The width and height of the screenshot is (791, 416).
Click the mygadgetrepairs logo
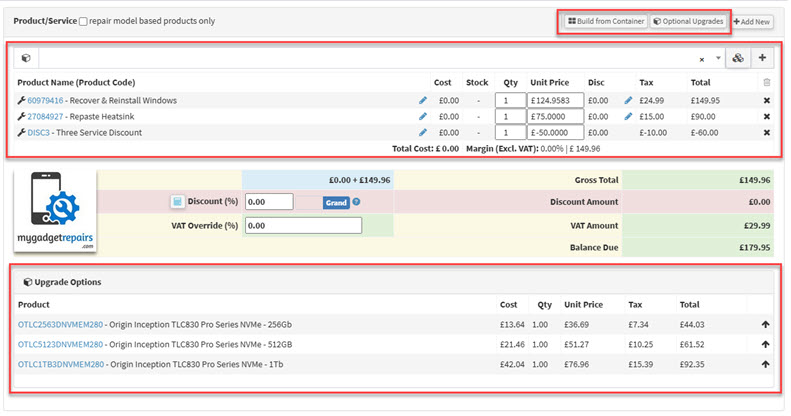click(55, 211)
